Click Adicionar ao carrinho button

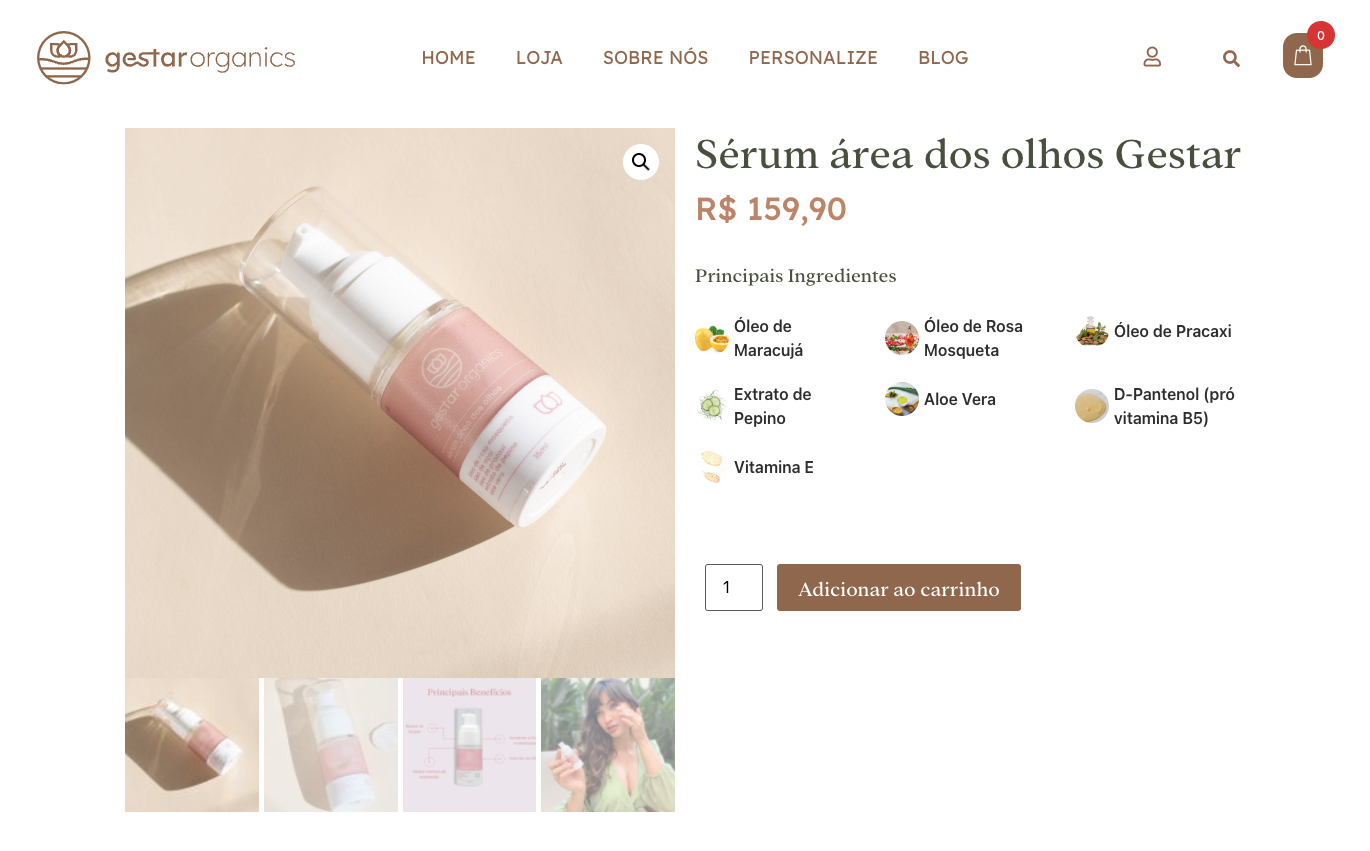pos(899,588)
